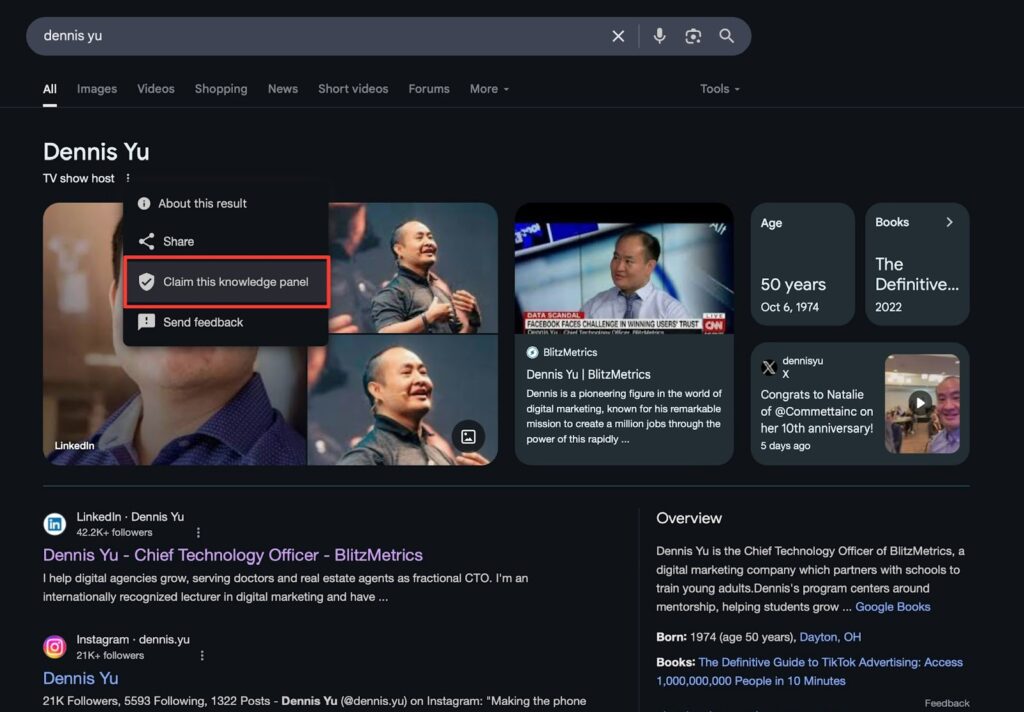Expand Books card with chevron arrow

point(950,222)
